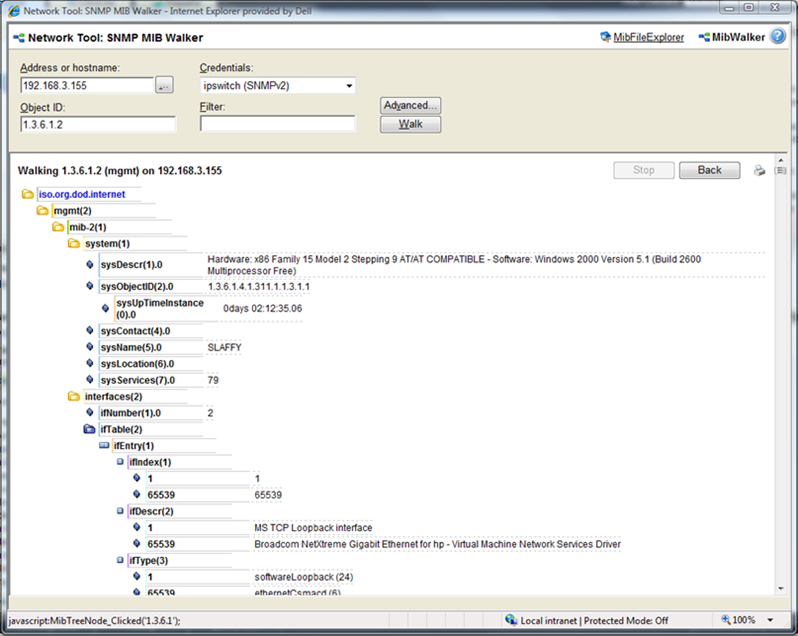Click the Back button
798x636 pixels.
[x=709, y=170]
